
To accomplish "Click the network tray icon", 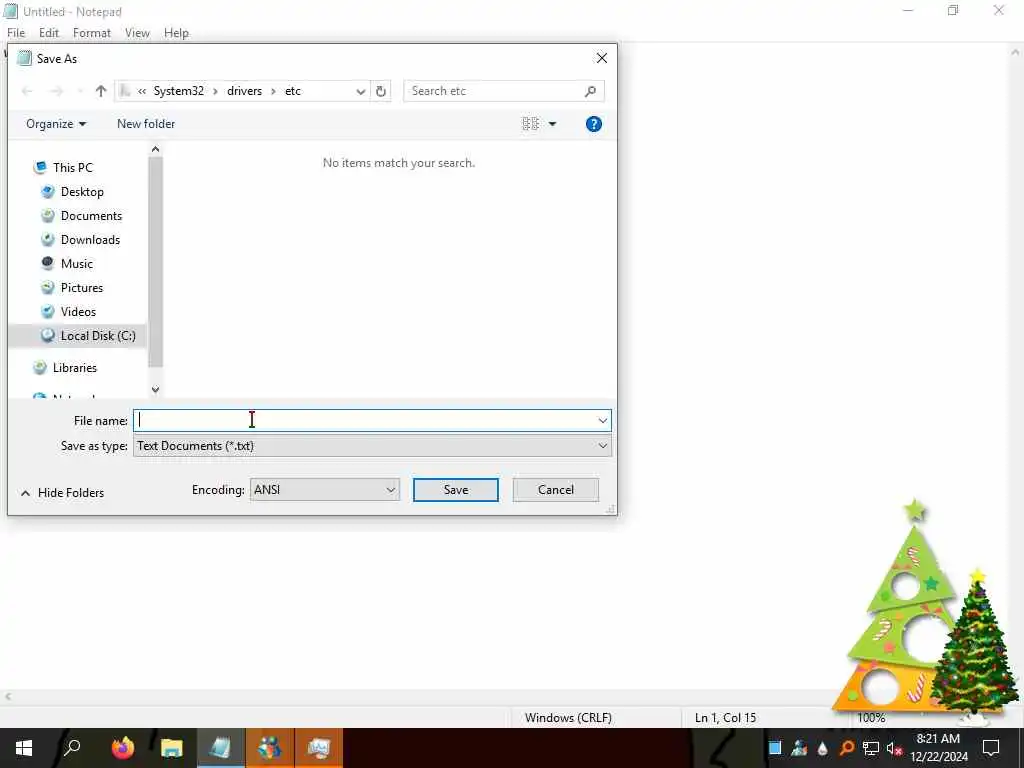I will click(x=871, y=748).
